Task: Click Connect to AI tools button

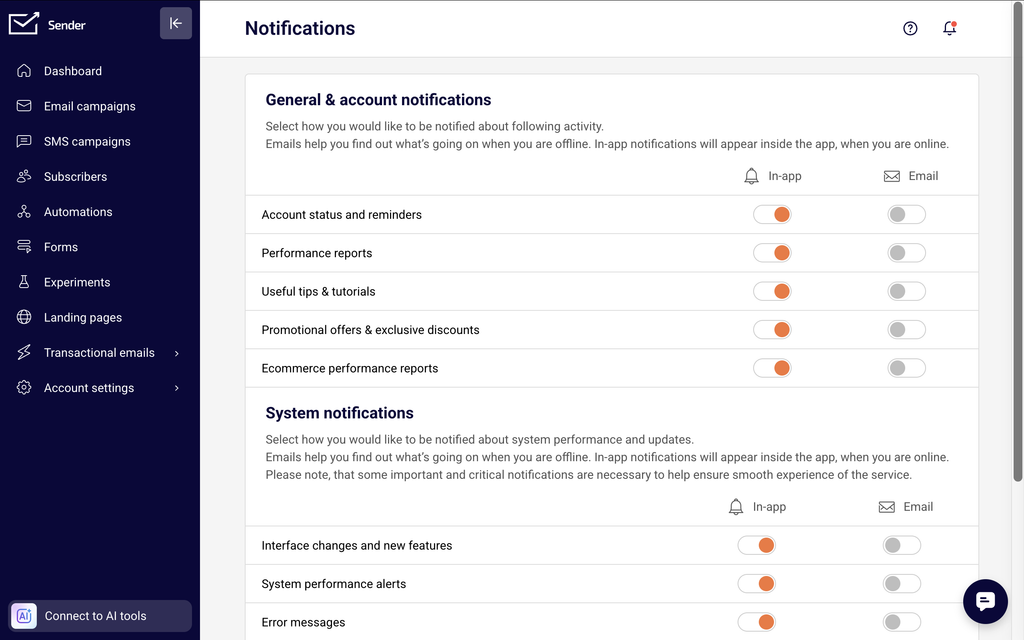Action: point(100,616)
